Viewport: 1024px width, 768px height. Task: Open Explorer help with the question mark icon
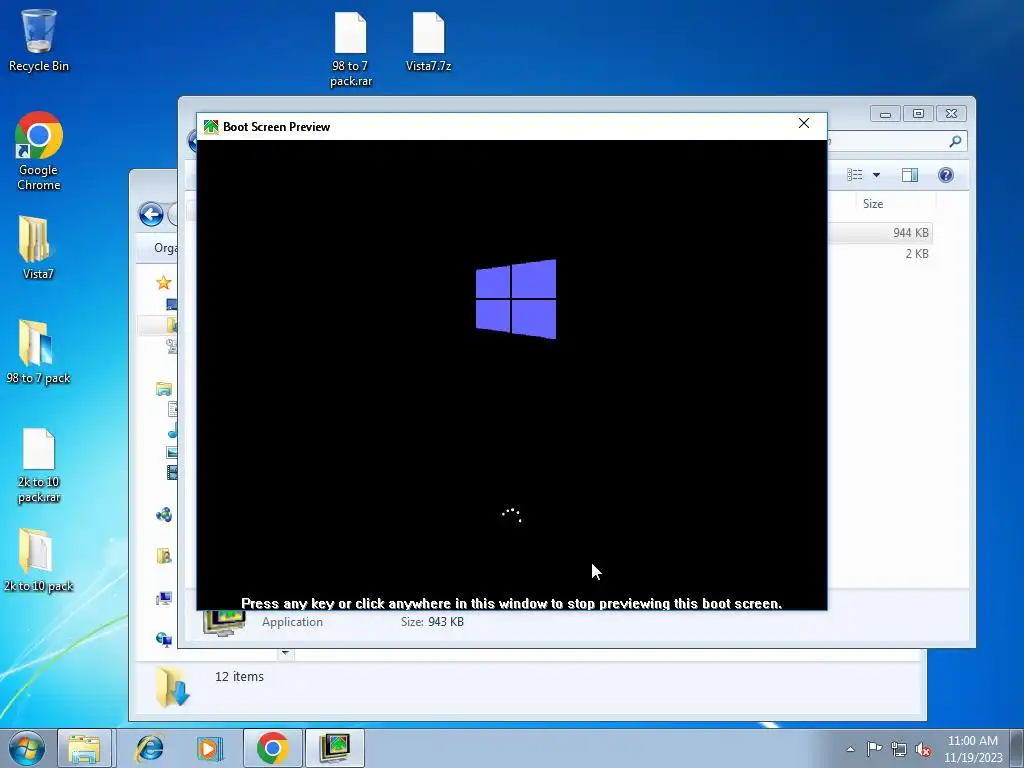(946, 174)
